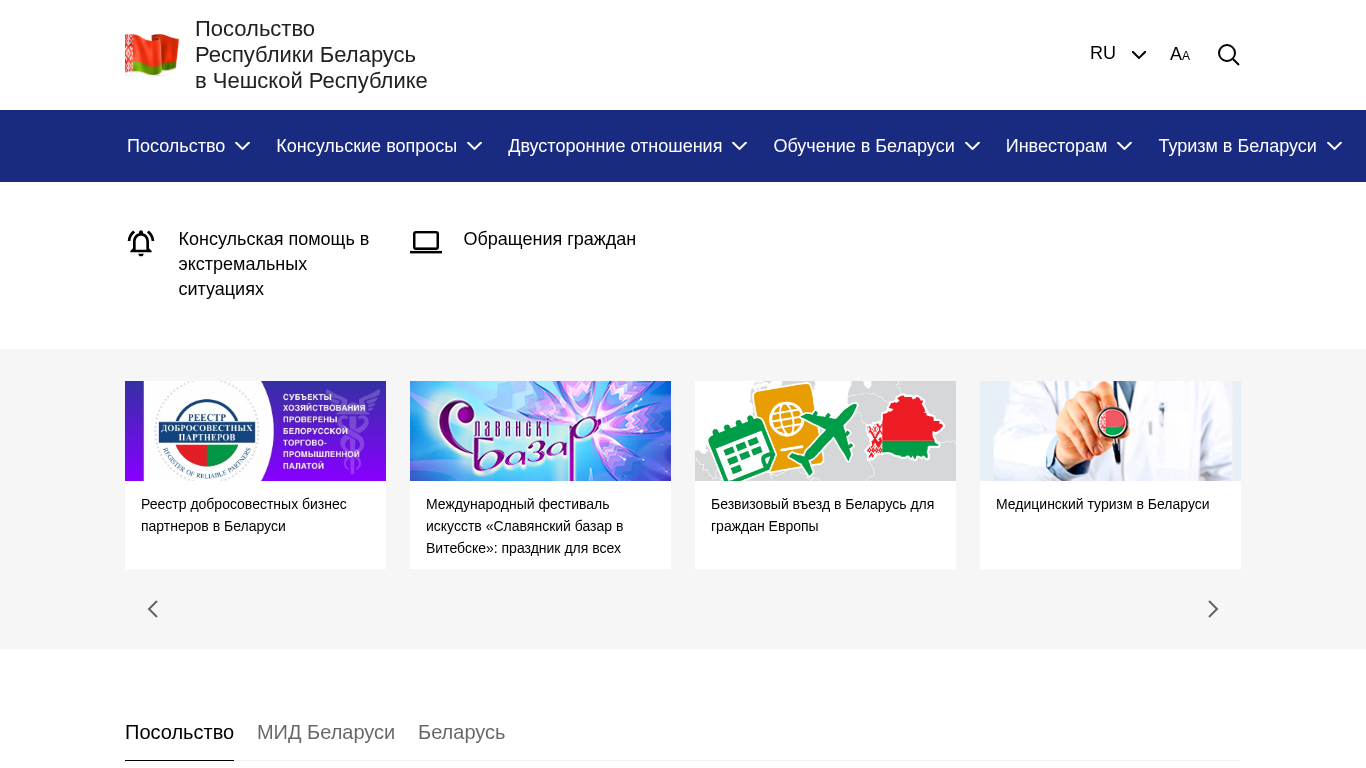Open the Обращения граждан link
The image size is (1366, 768).
(550, 239)
